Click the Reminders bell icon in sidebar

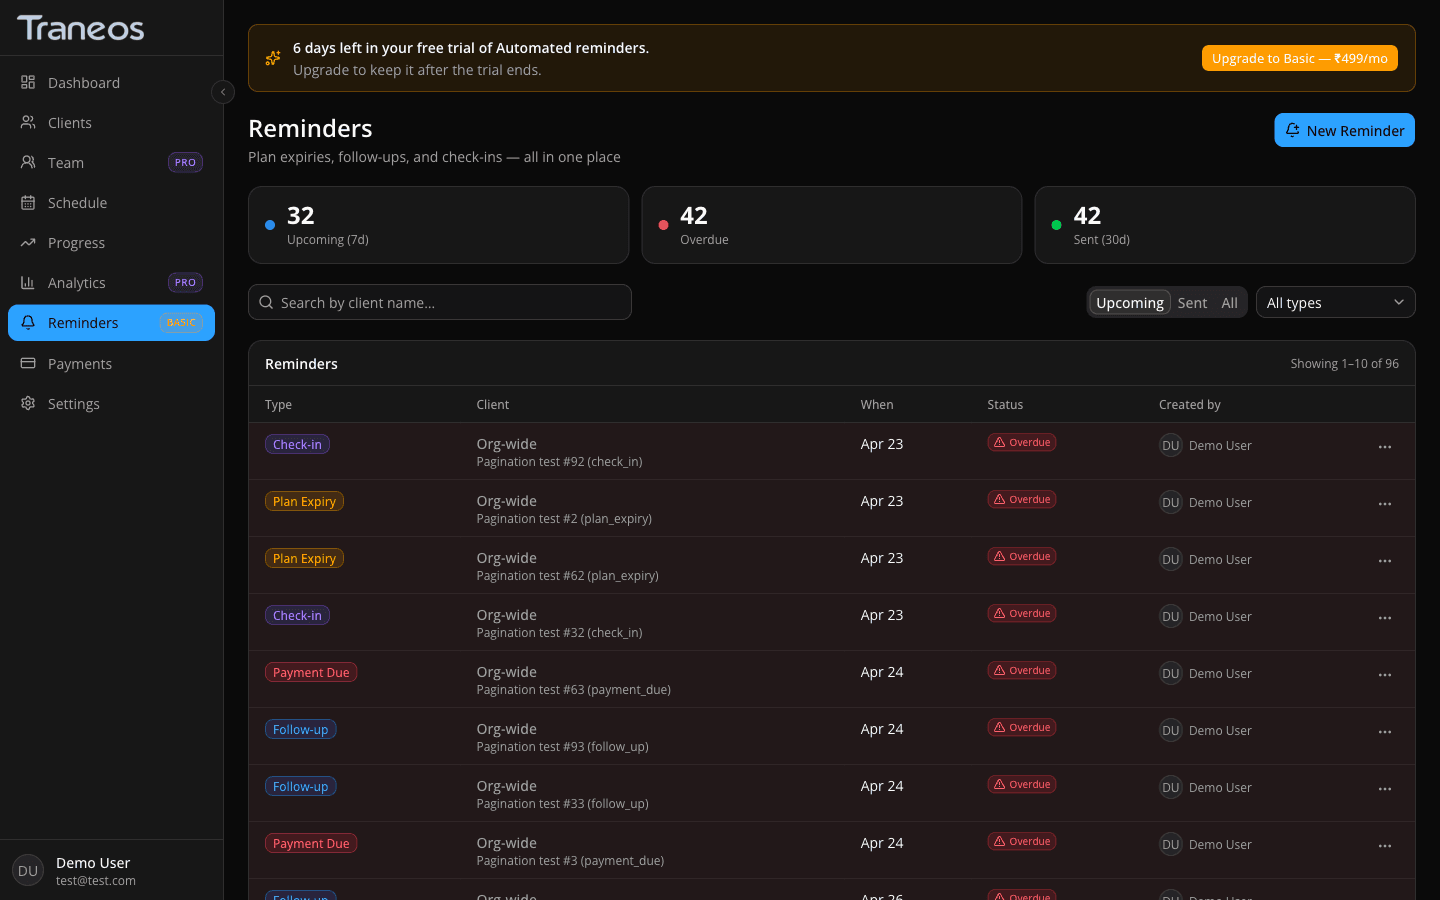coord(28,322)
